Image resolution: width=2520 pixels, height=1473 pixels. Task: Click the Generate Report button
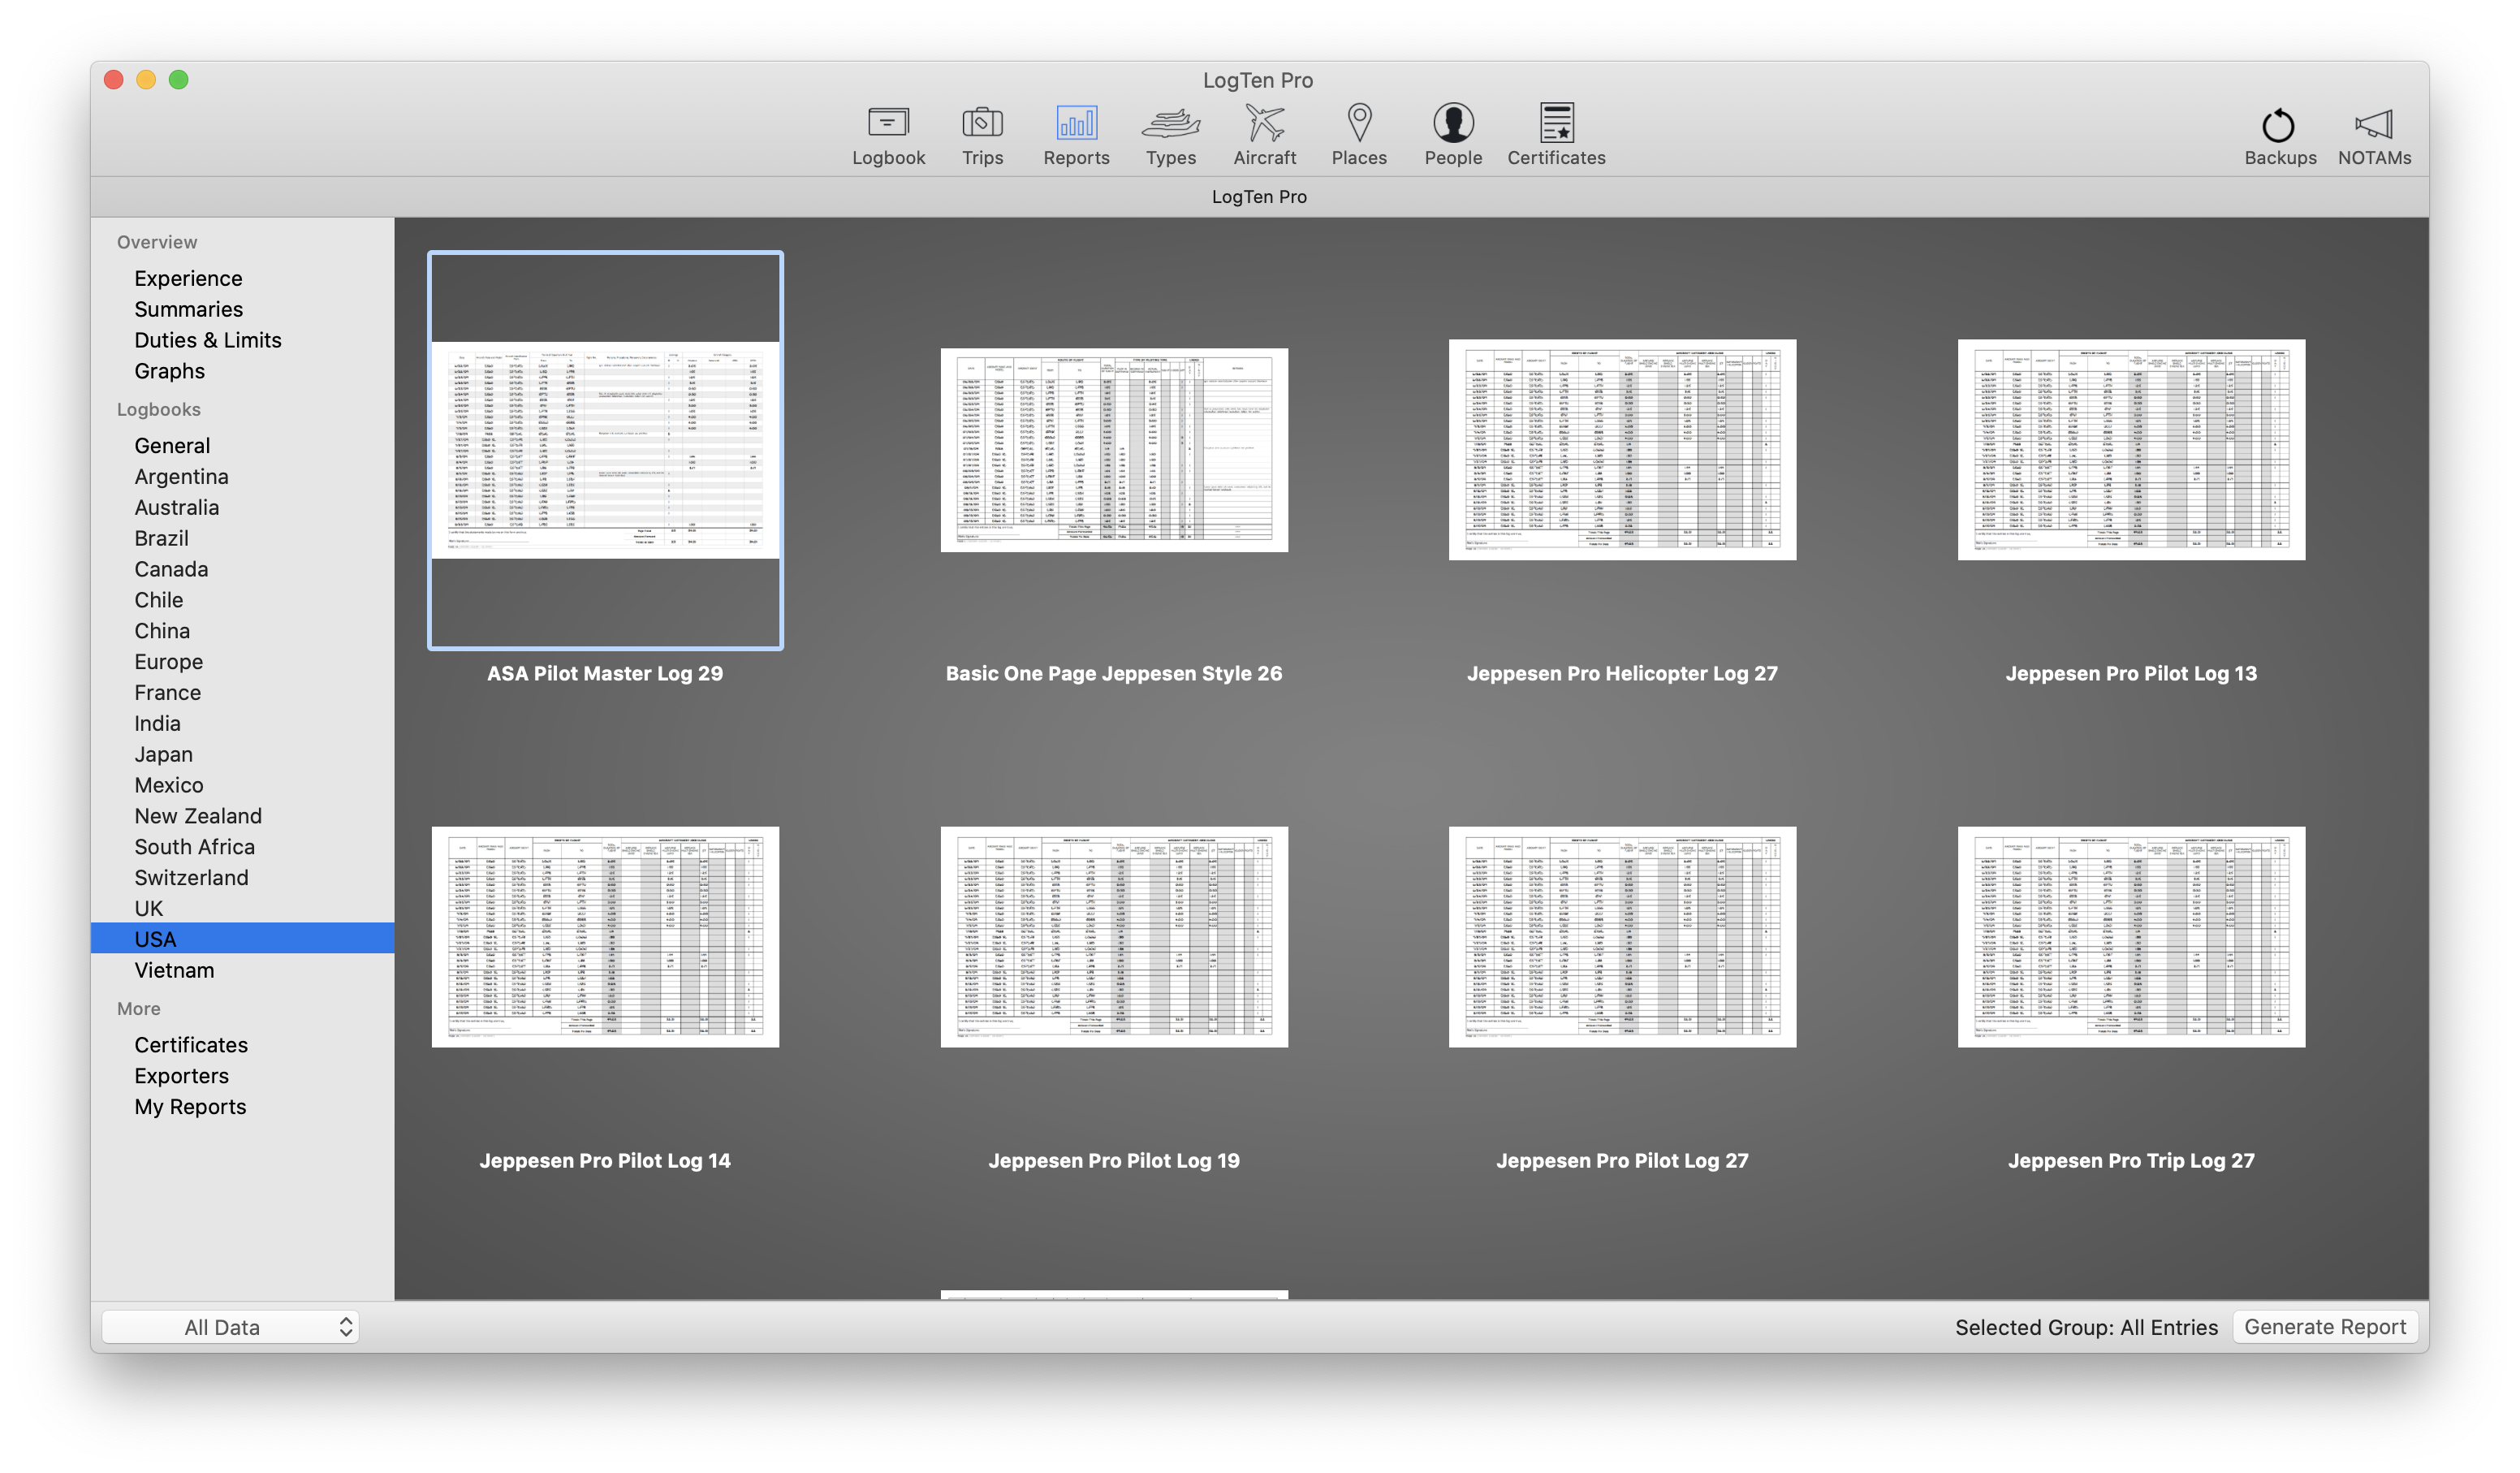coord(2325,1327)
